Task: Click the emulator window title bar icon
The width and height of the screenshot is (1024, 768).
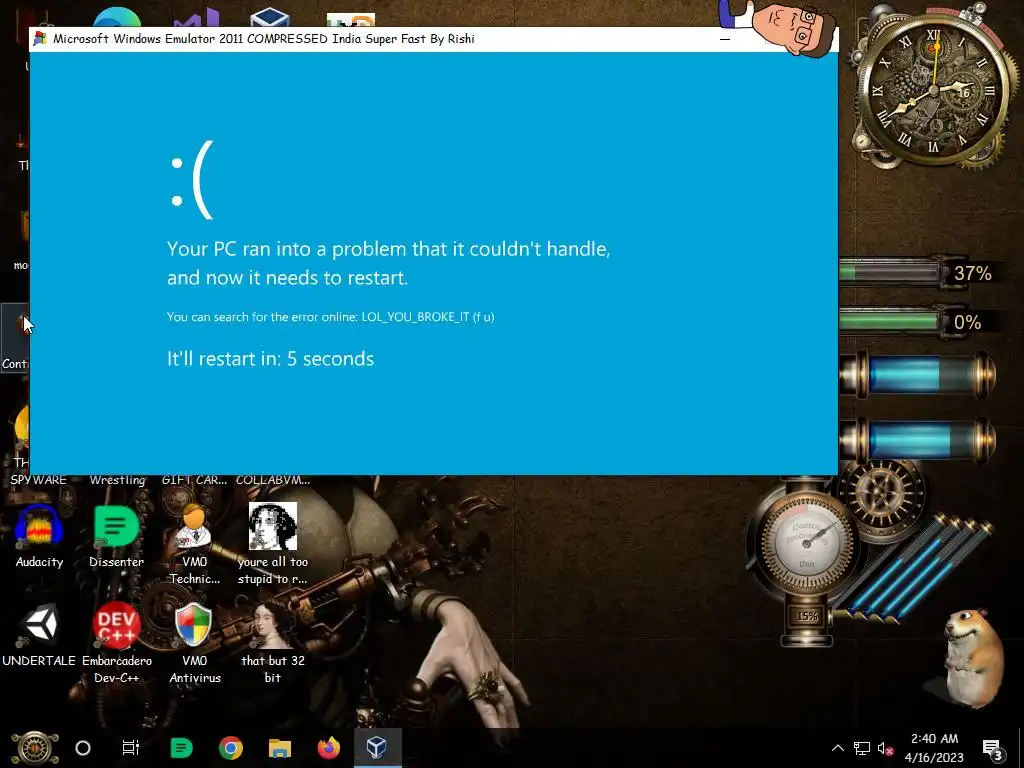Action: tap(40, 39)
